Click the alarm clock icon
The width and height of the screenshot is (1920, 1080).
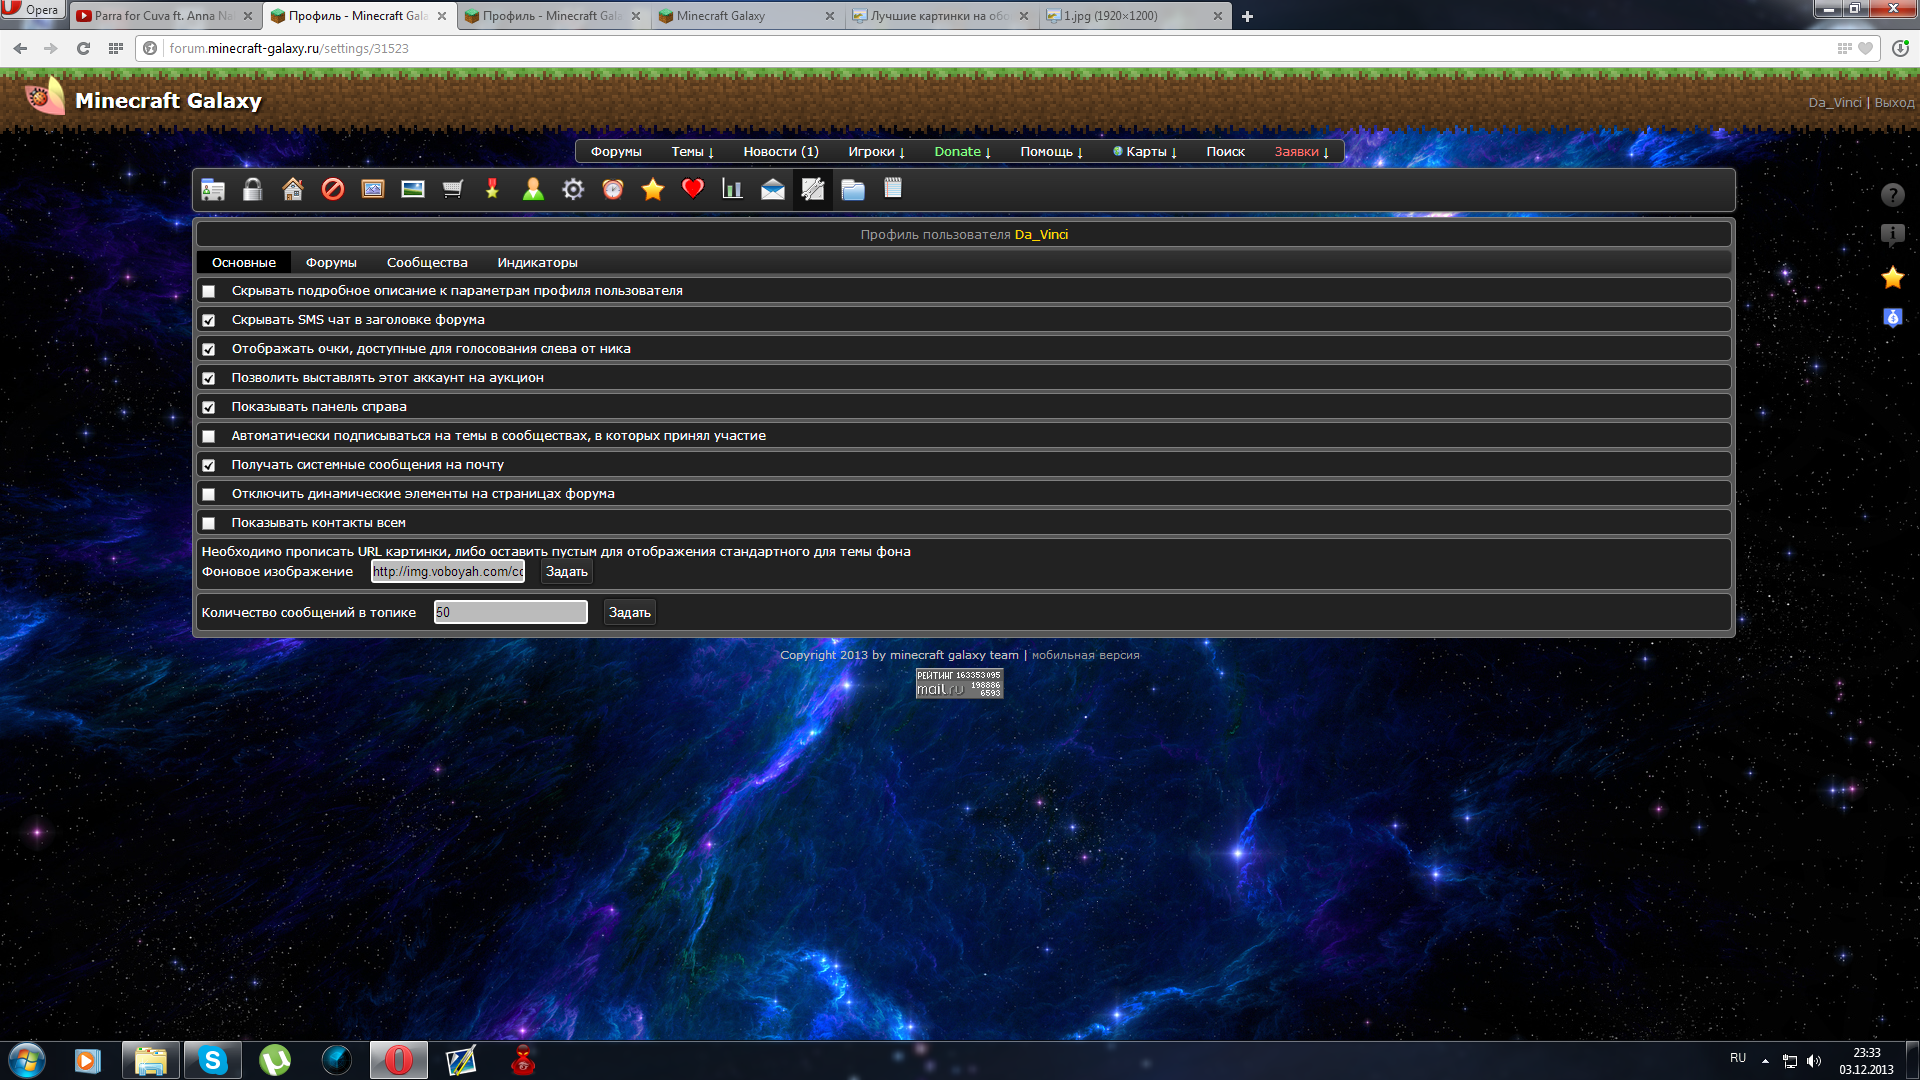click(613, 189)
